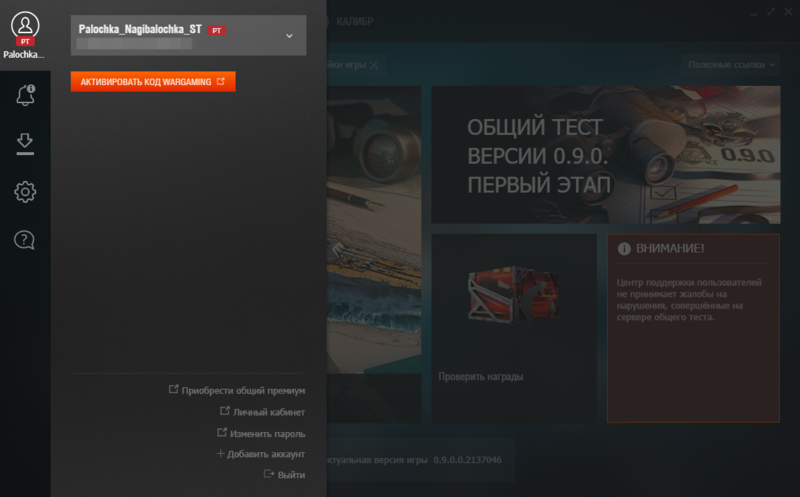Click the PT badge next to account name
The height and width of the screenshot is (497, 800).
(217, 31)
